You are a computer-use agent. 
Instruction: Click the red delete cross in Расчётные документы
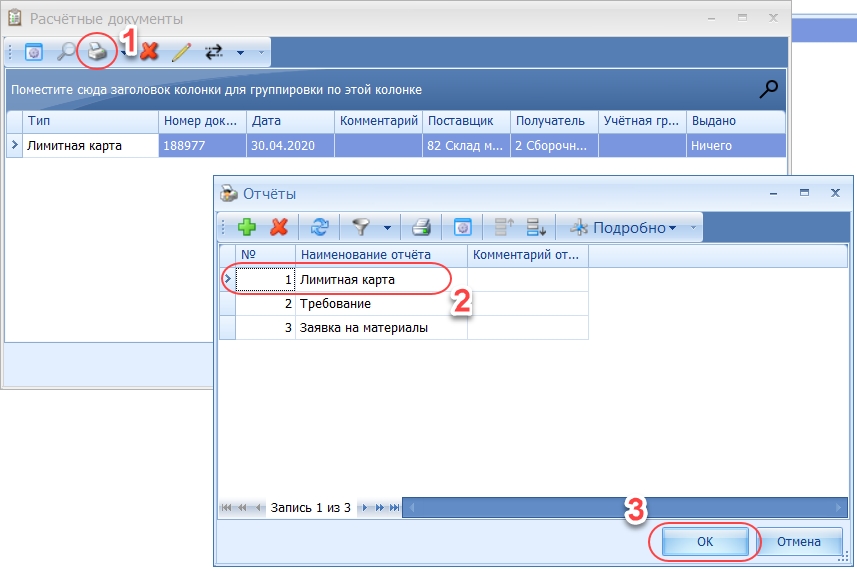pyautogui.click(x=150, y=52)
